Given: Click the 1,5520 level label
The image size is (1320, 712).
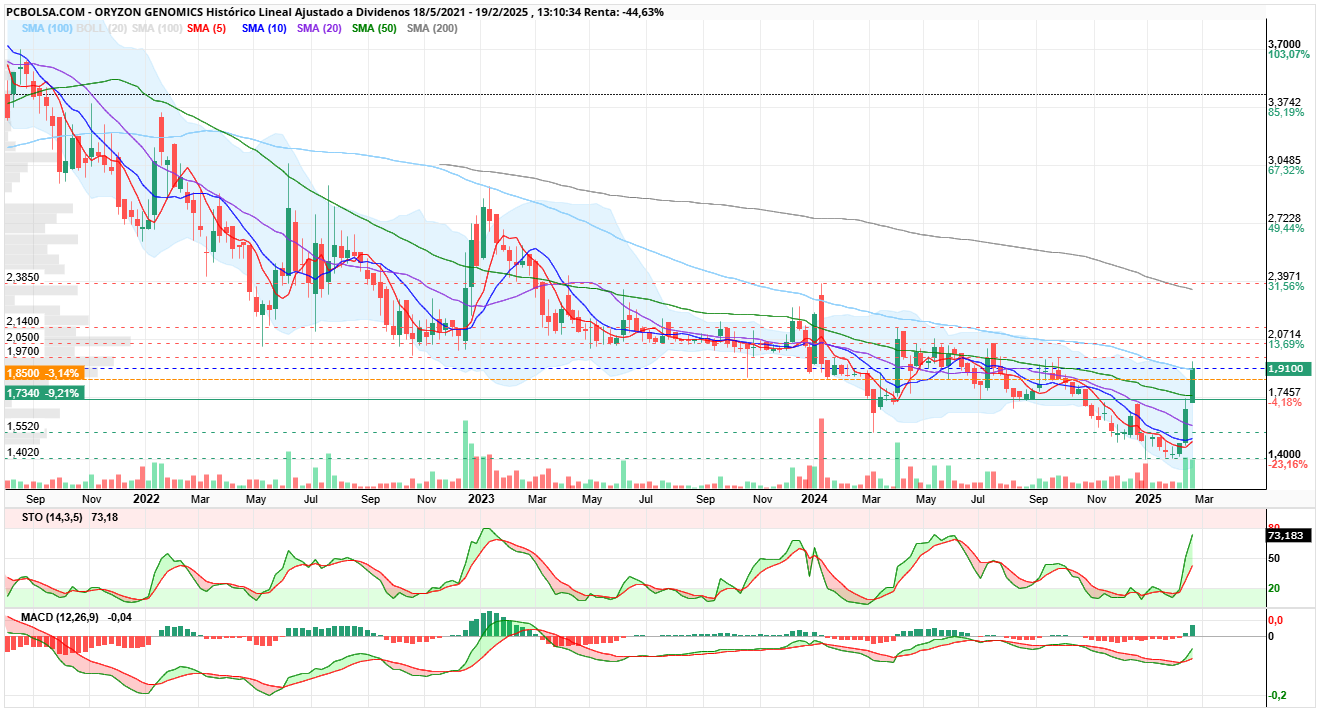Looking at the screenshot, I should click(x=22, y=426).
